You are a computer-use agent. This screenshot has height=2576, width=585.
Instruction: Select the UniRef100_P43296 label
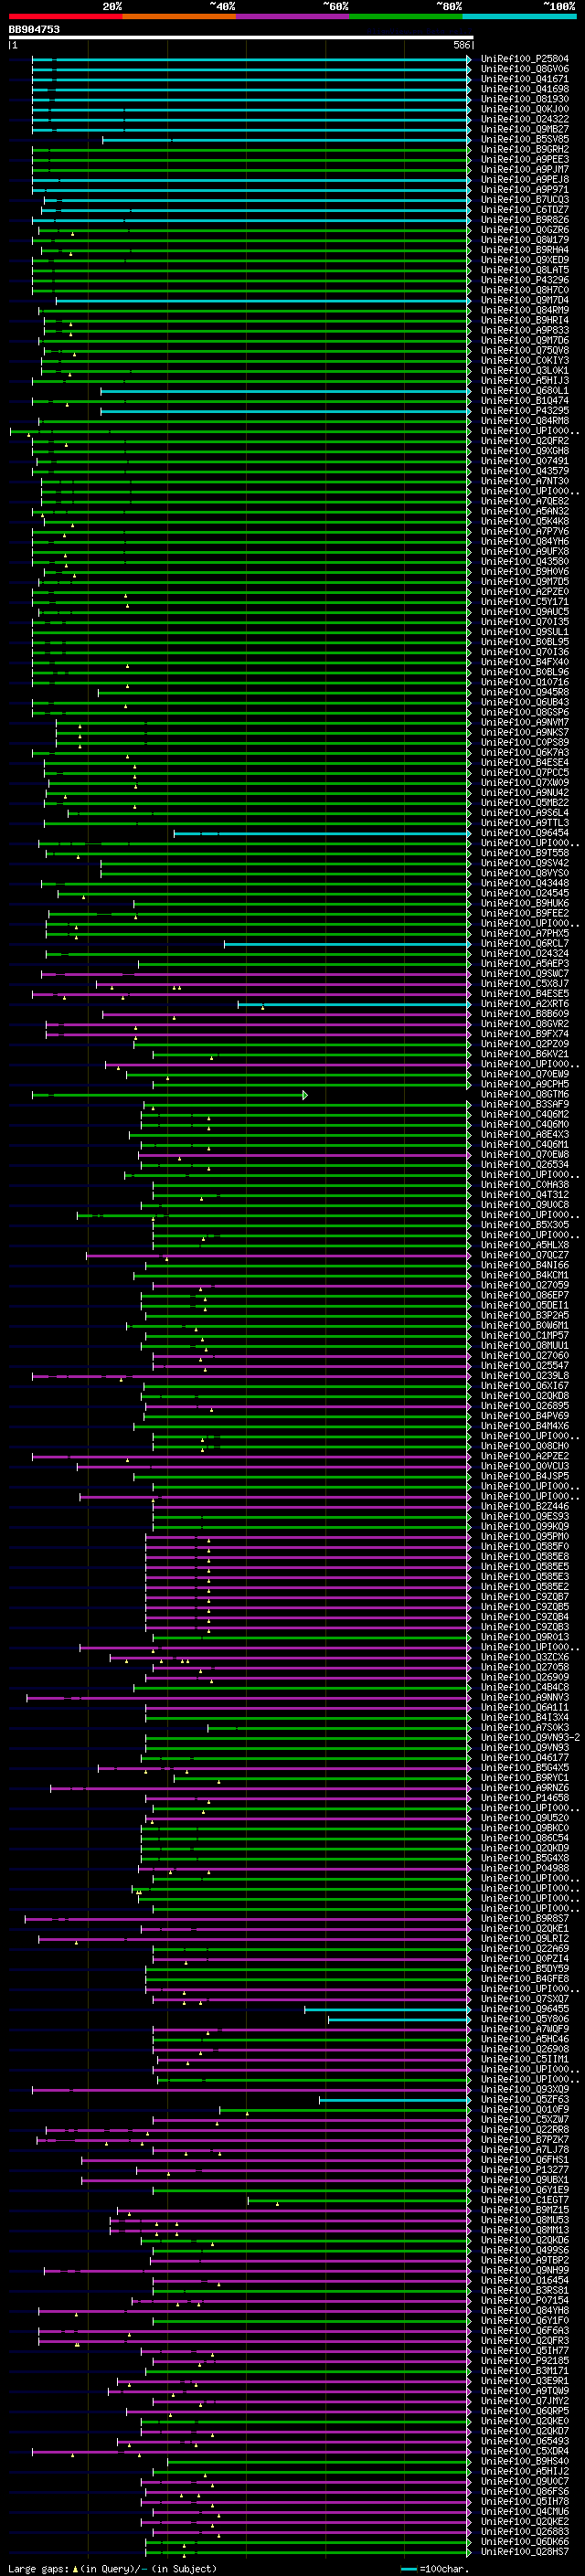click(x=524, y=280)
